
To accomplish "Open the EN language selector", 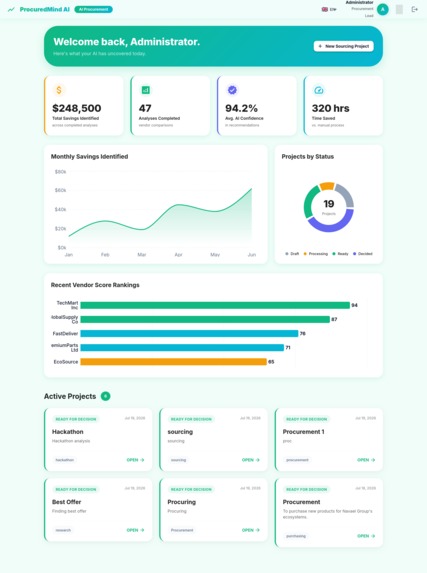I will point(329,10).
